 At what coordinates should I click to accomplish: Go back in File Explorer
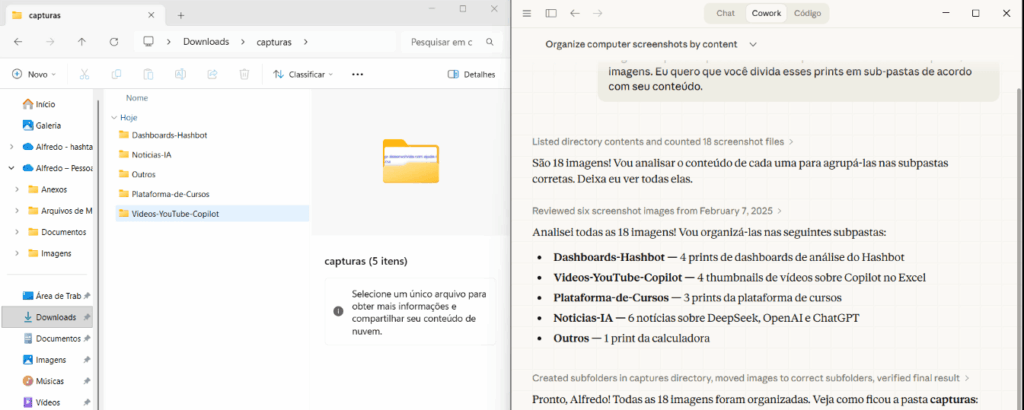[18, 42]
